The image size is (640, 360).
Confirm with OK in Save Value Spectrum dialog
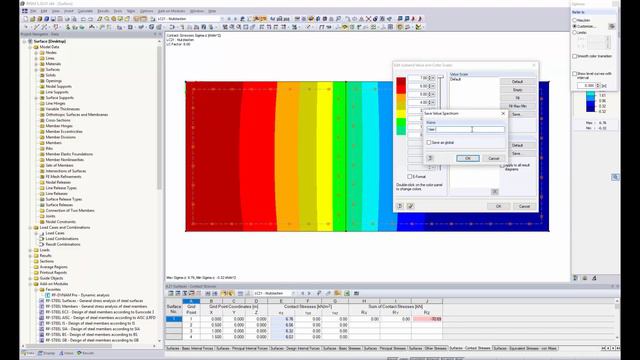click(468, 158)
